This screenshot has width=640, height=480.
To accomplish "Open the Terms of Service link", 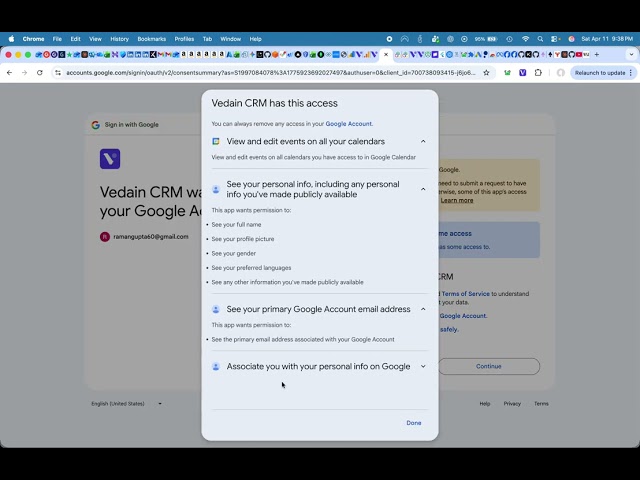I will 465,294.
